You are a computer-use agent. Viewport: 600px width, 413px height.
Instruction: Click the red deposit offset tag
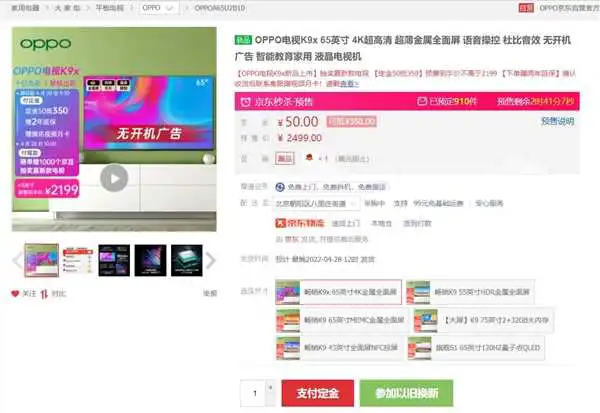[351, 122]
